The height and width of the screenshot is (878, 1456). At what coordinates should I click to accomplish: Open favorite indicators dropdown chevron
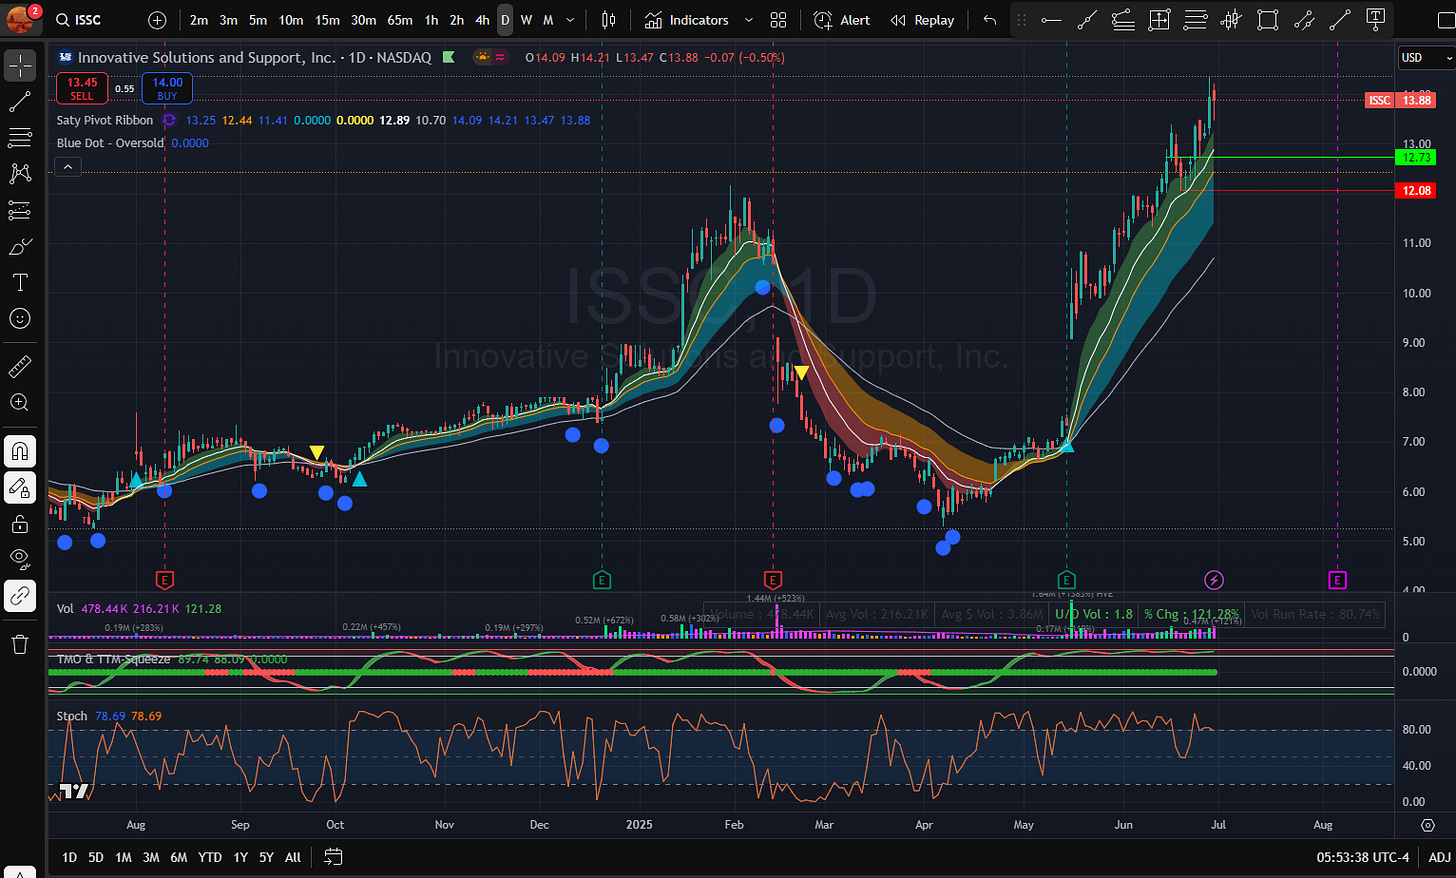point(748,20)
